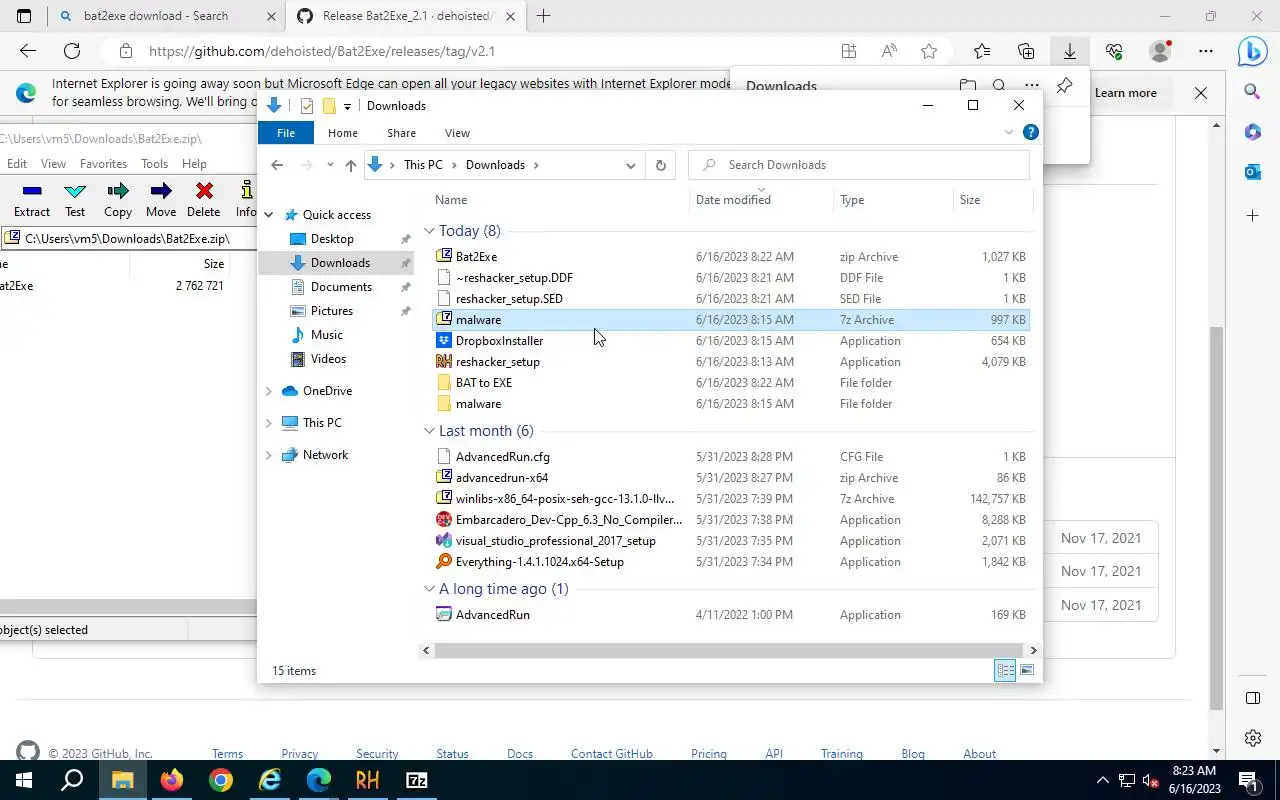Expand OneDrive tree node
The width and height of the screenshot is (1280, 800).
click(269, 391)
